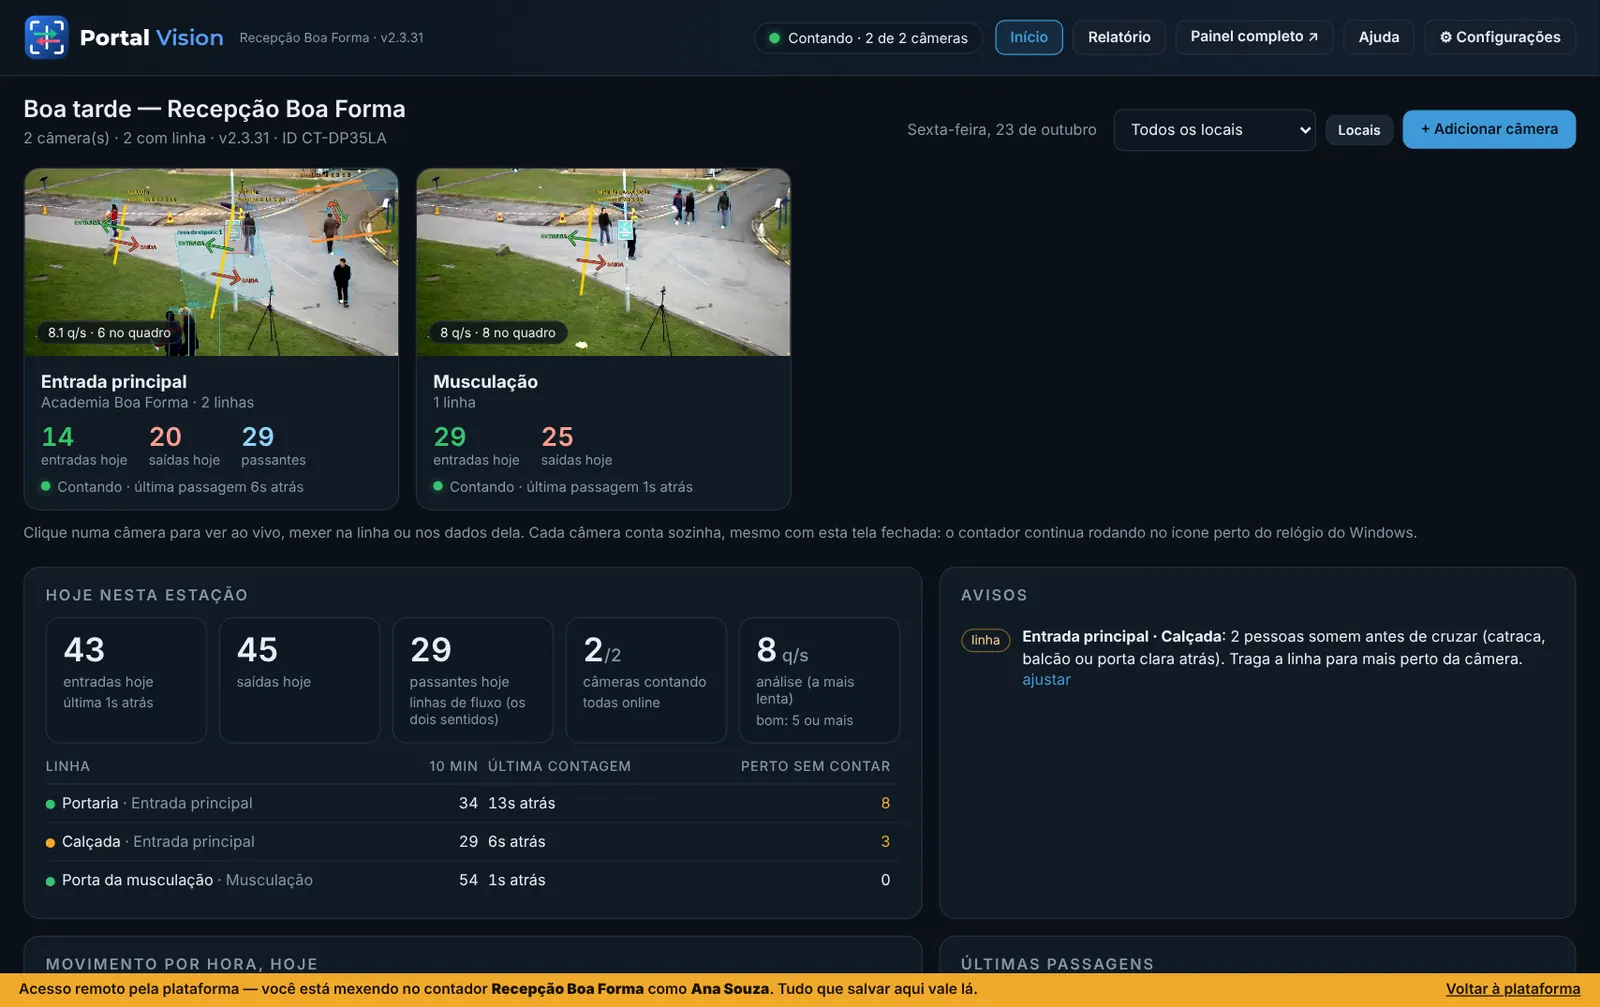Click the external arrow in Painel completo

click(1313, 37)
